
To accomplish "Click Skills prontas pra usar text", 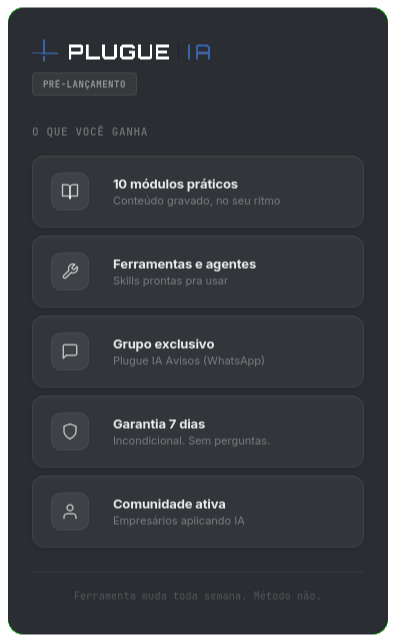I will pyautogui.click(x=171, y=280).
